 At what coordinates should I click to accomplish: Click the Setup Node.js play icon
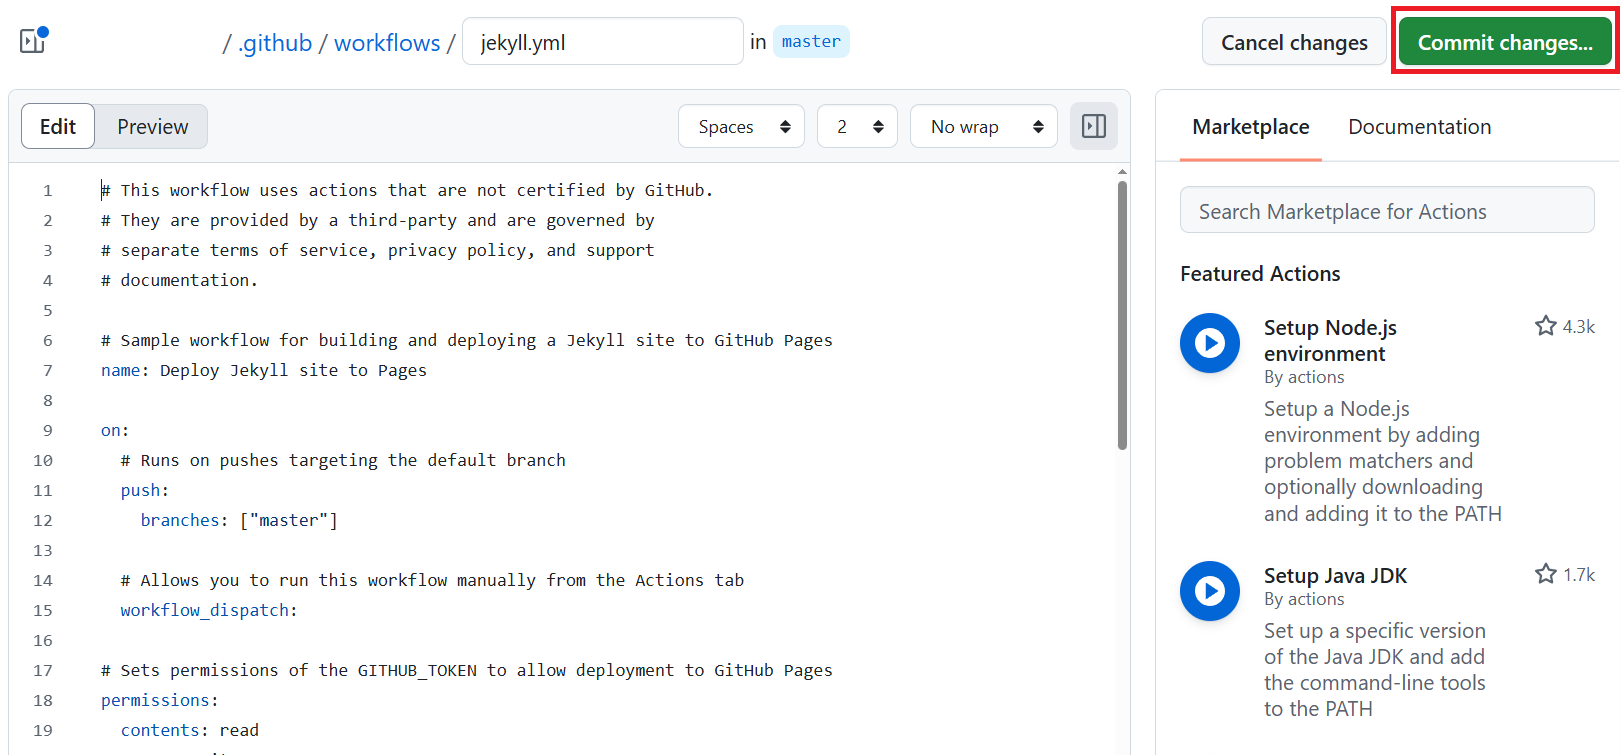(1210, 343)
